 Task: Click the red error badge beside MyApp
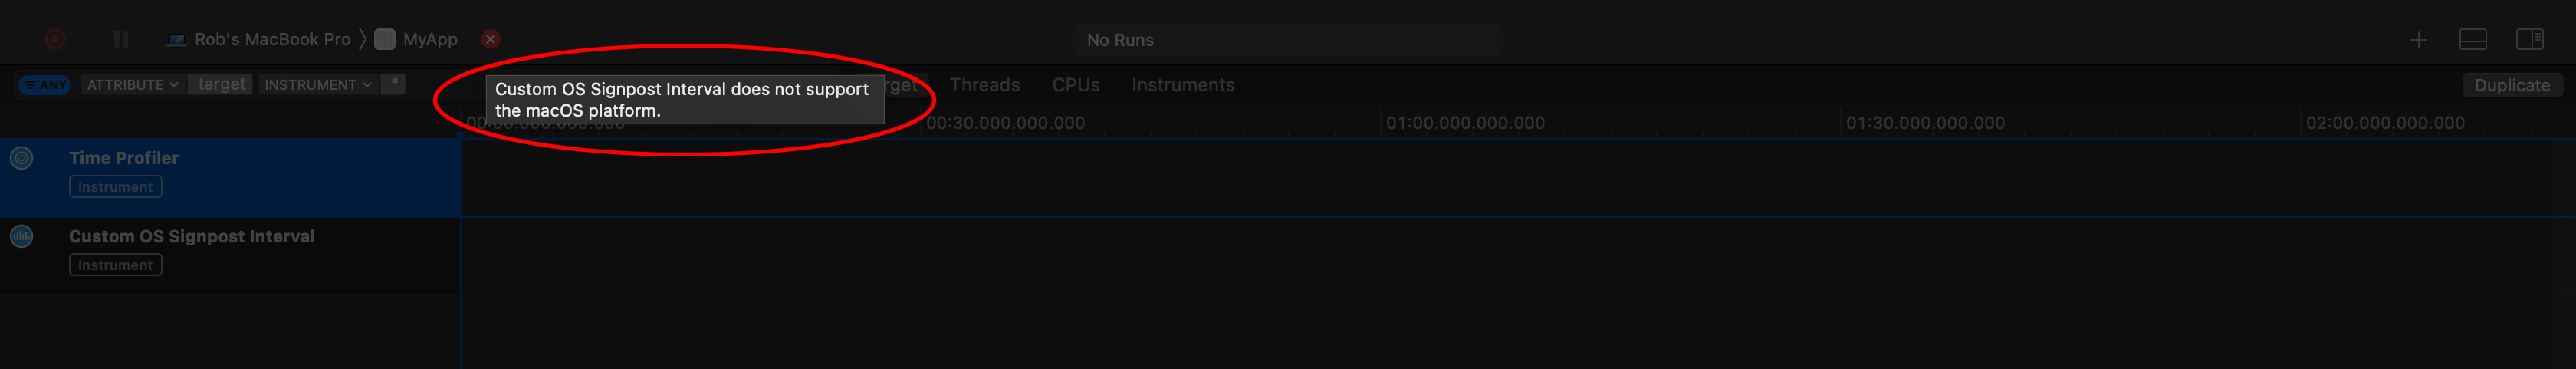point(490,39)
